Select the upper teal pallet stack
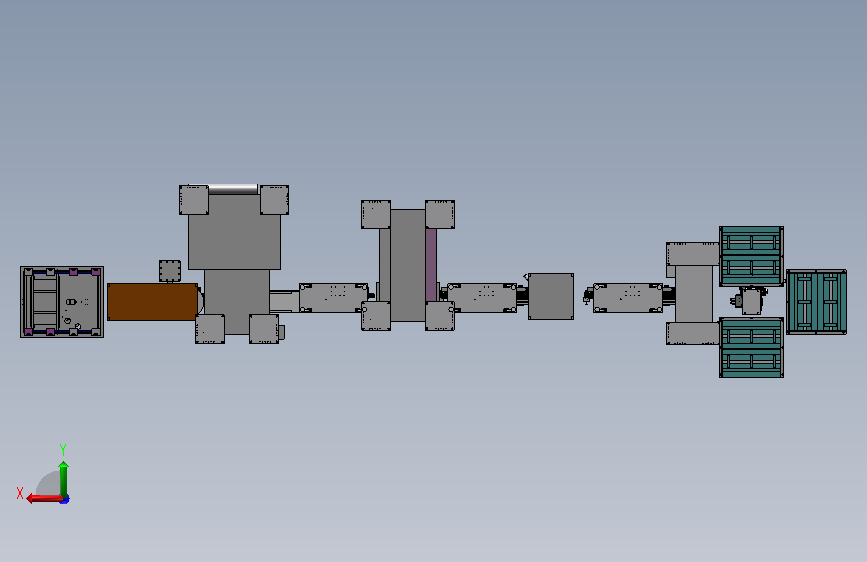 (x=751, y=256)
